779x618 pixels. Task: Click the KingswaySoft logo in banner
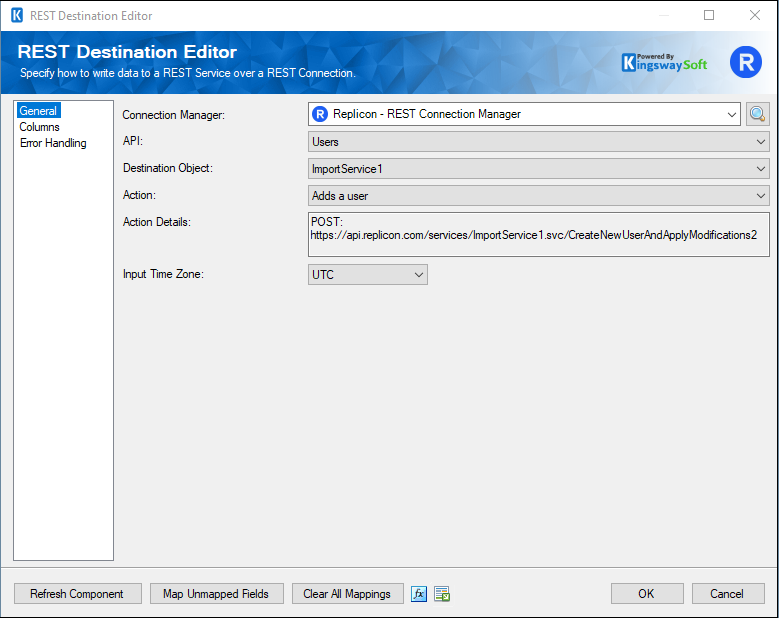[664, 63]
